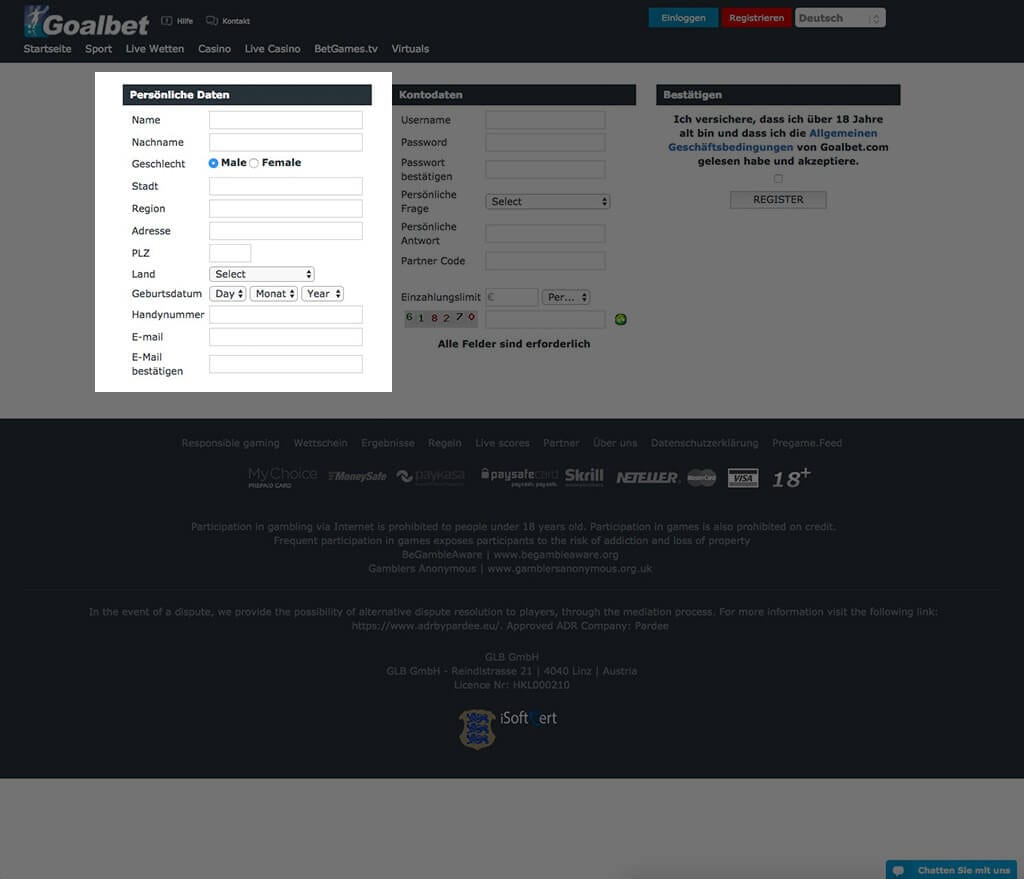Select the Female gender radio button

tap(255, 163)
